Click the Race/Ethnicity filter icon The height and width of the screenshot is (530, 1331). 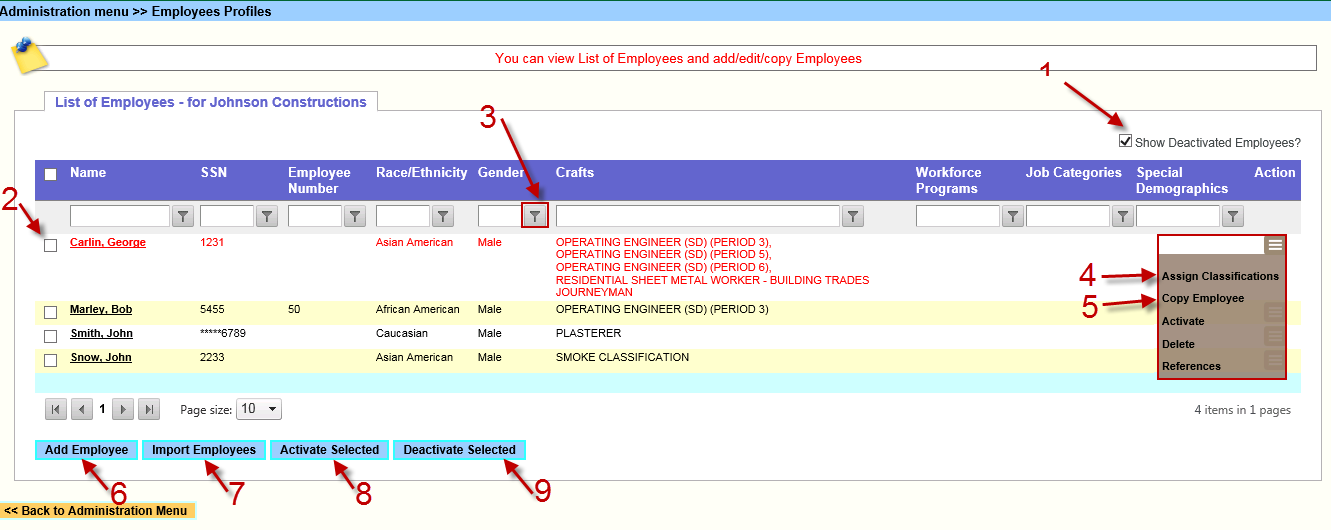tap(443, 216)
